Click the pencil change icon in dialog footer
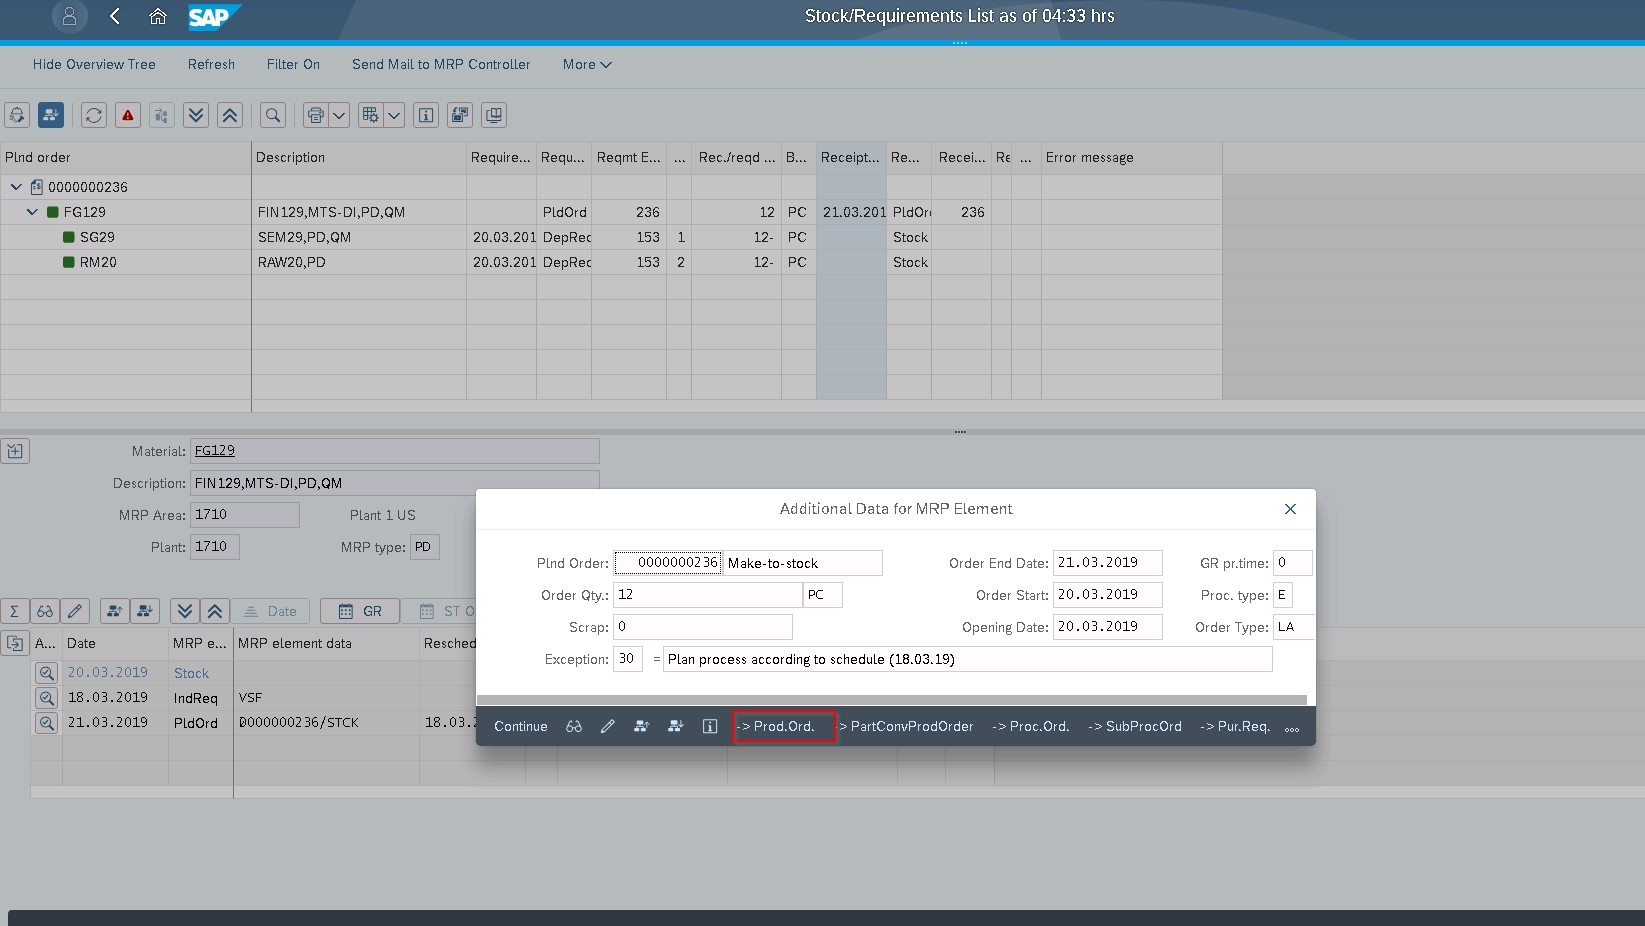Image resolution: width=1645 pixels, height=926 pixels. [607, 726]
